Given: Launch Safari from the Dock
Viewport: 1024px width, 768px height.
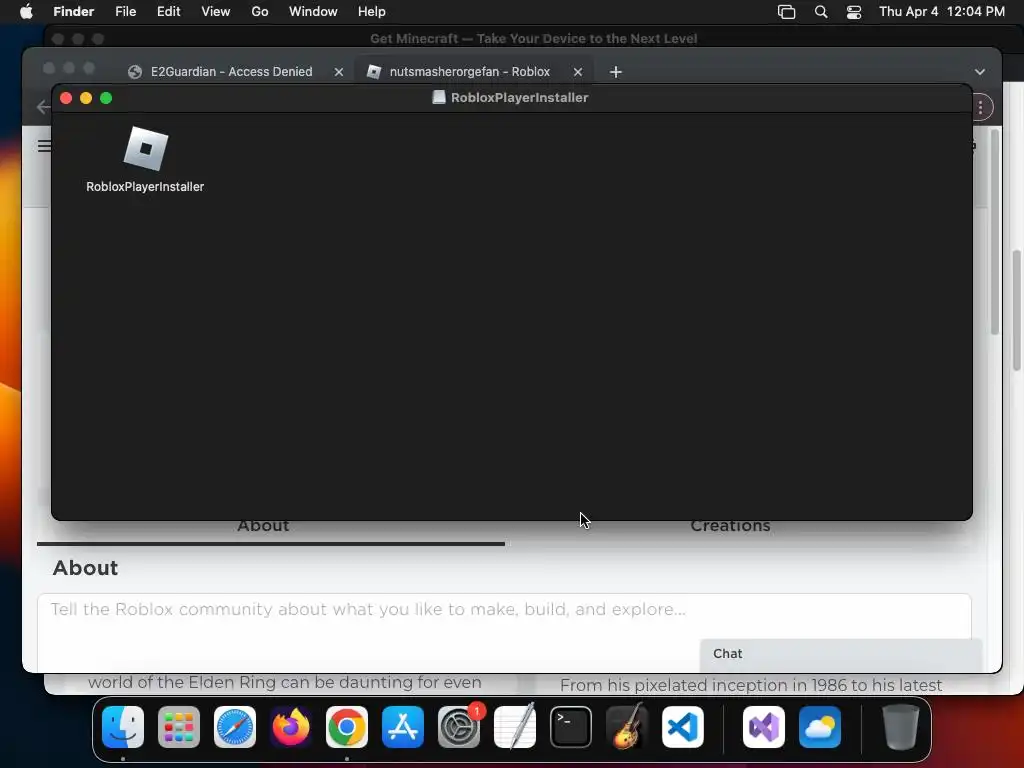Looking at the screenshot, I should (235, 727).
